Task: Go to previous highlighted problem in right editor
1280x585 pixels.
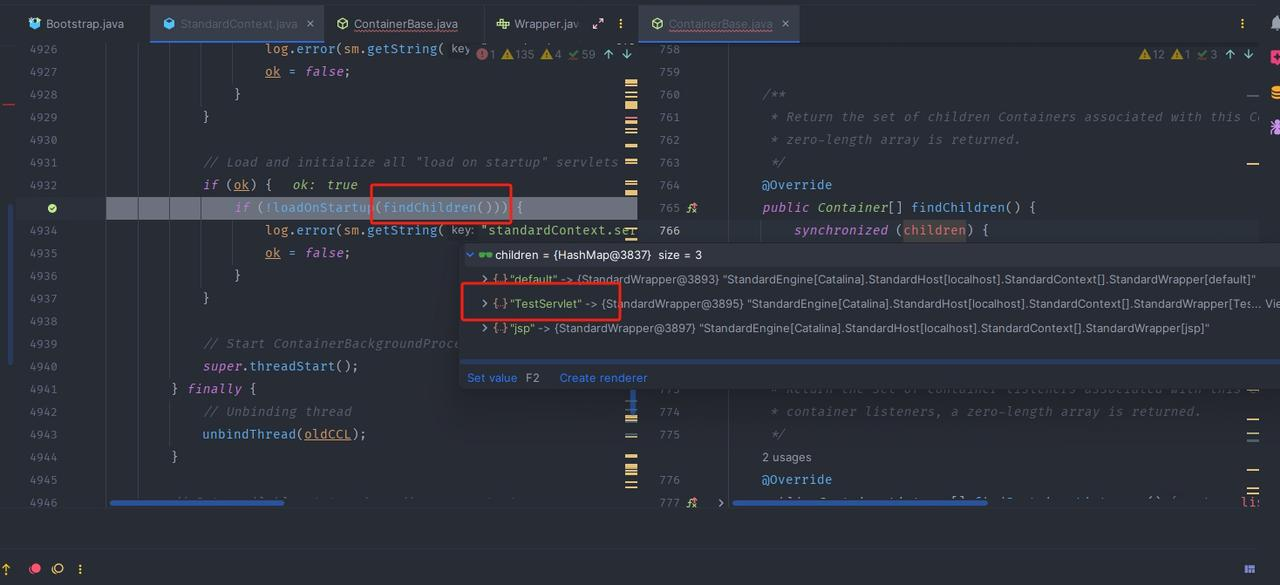Action: [x=1230, y=54]
